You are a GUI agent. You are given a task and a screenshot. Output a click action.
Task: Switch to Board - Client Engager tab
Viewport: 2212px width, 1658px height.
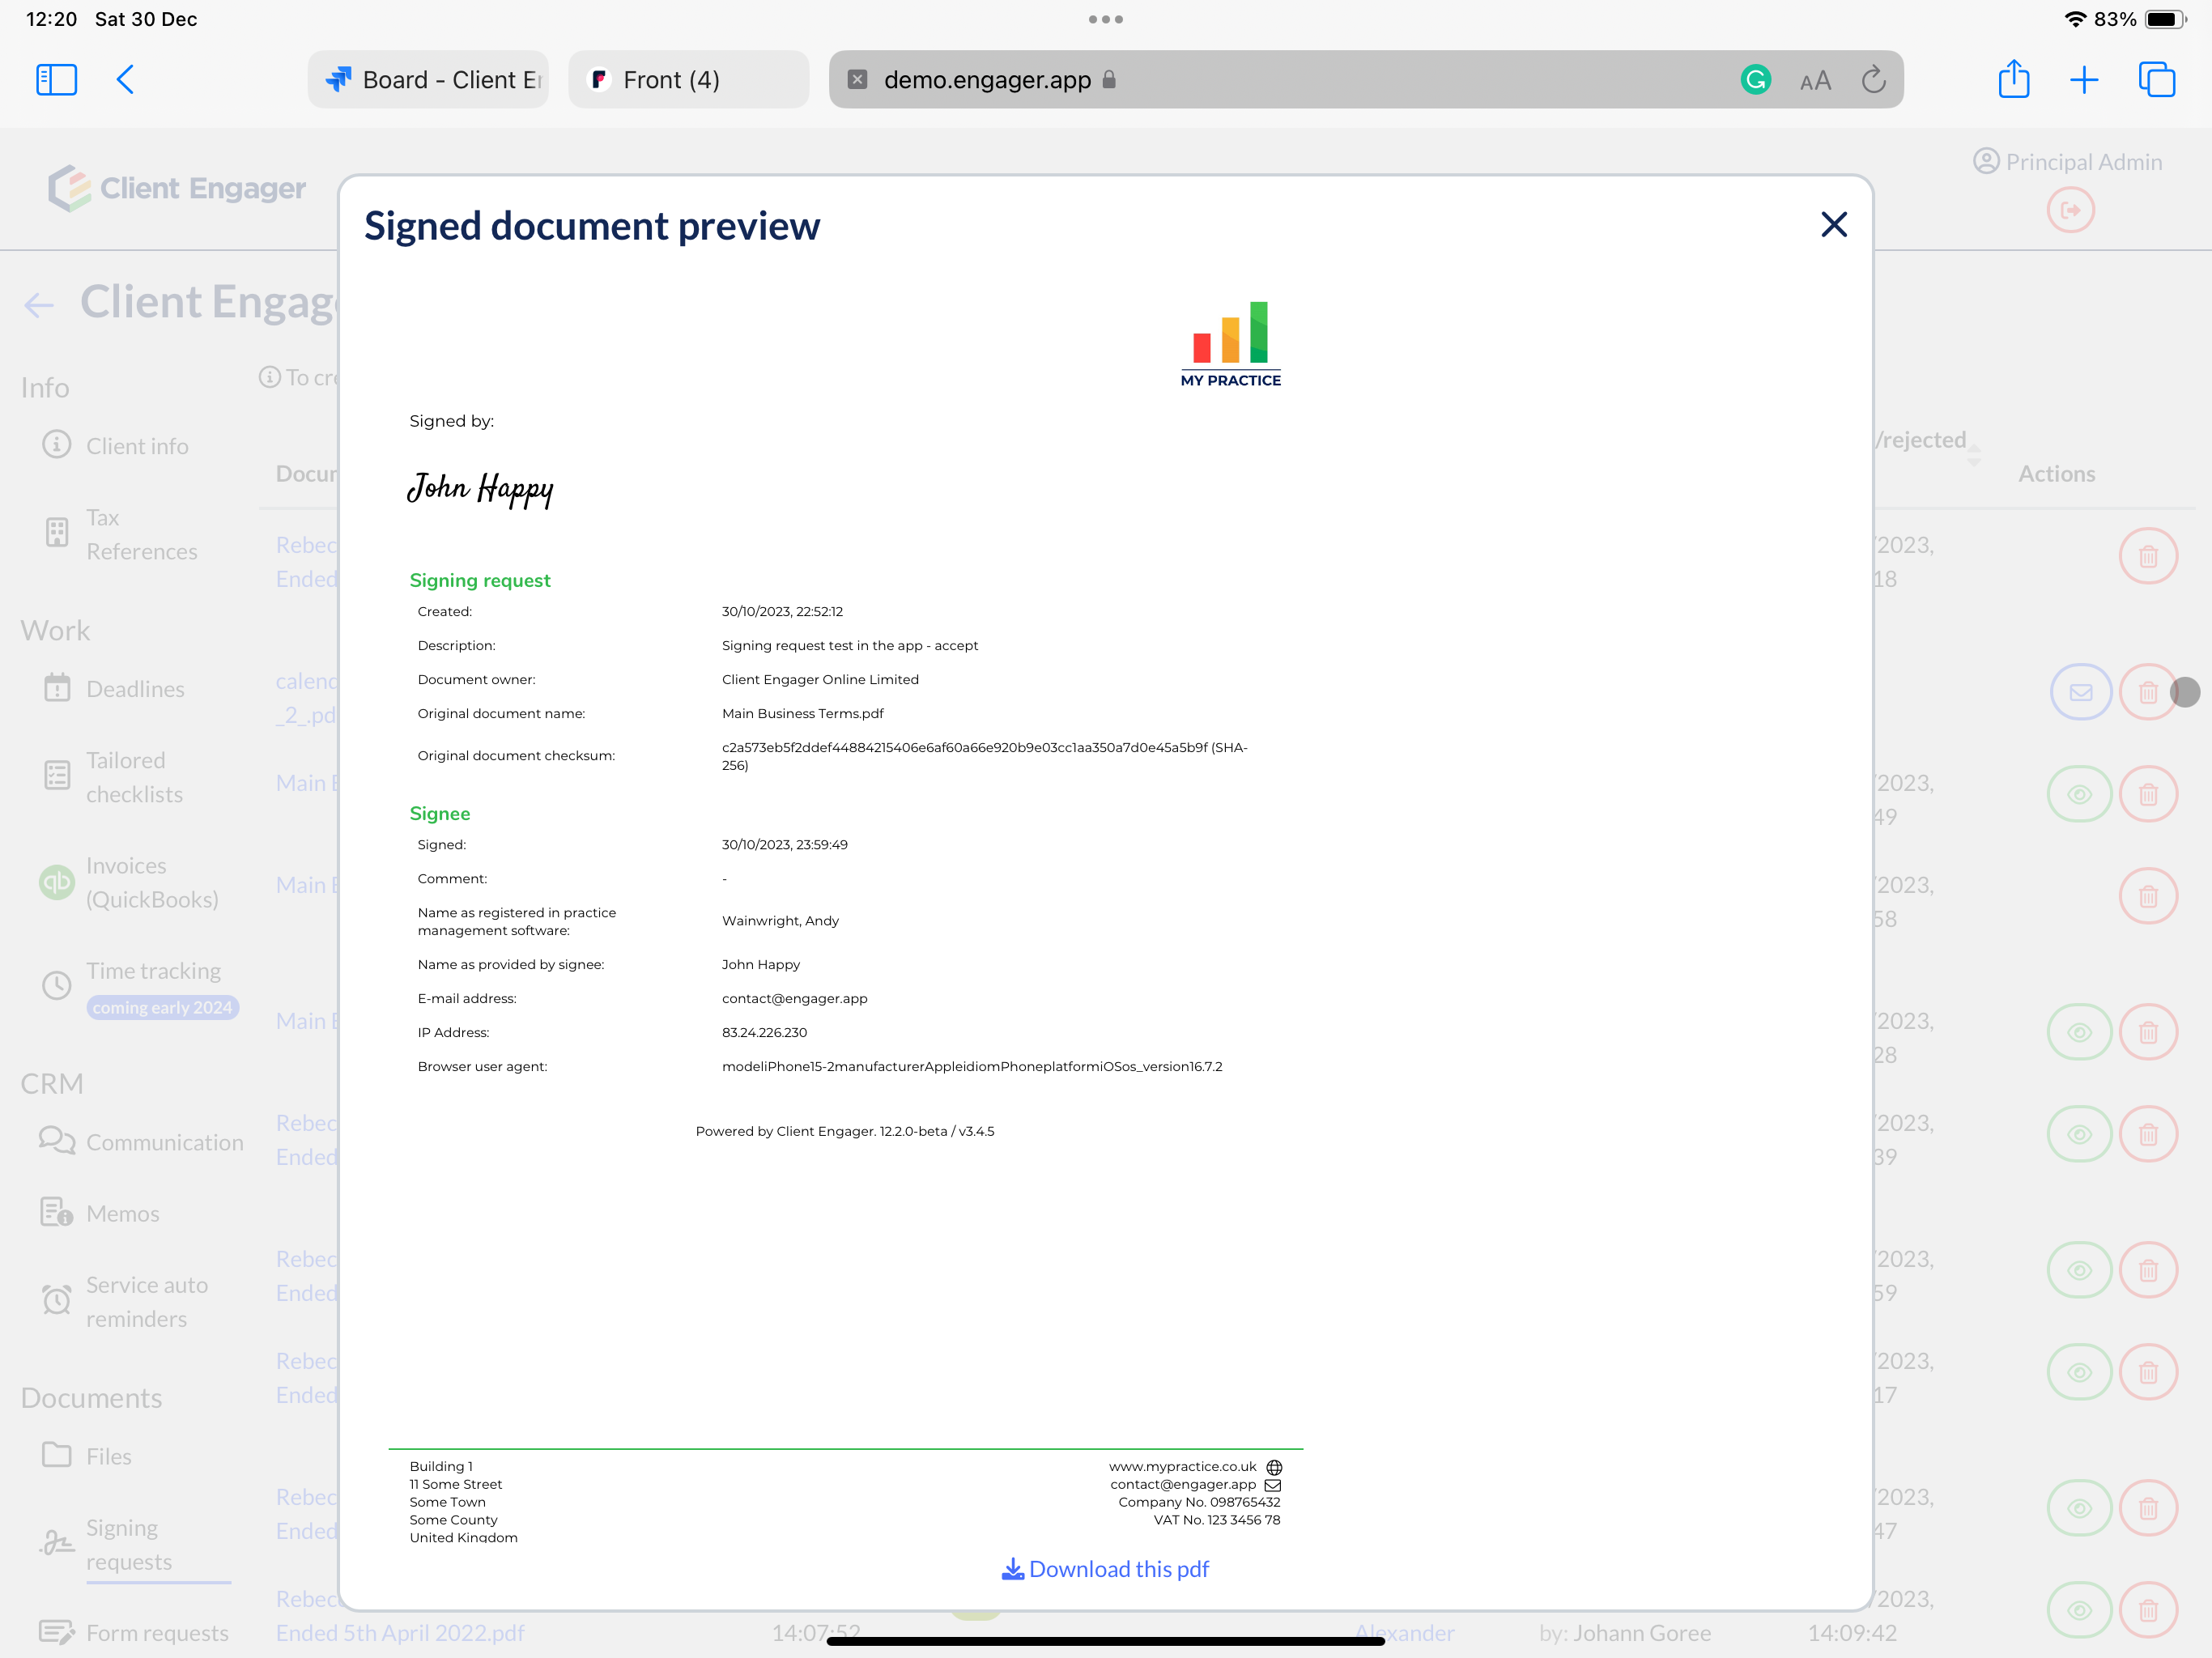(x=429, y=79)
